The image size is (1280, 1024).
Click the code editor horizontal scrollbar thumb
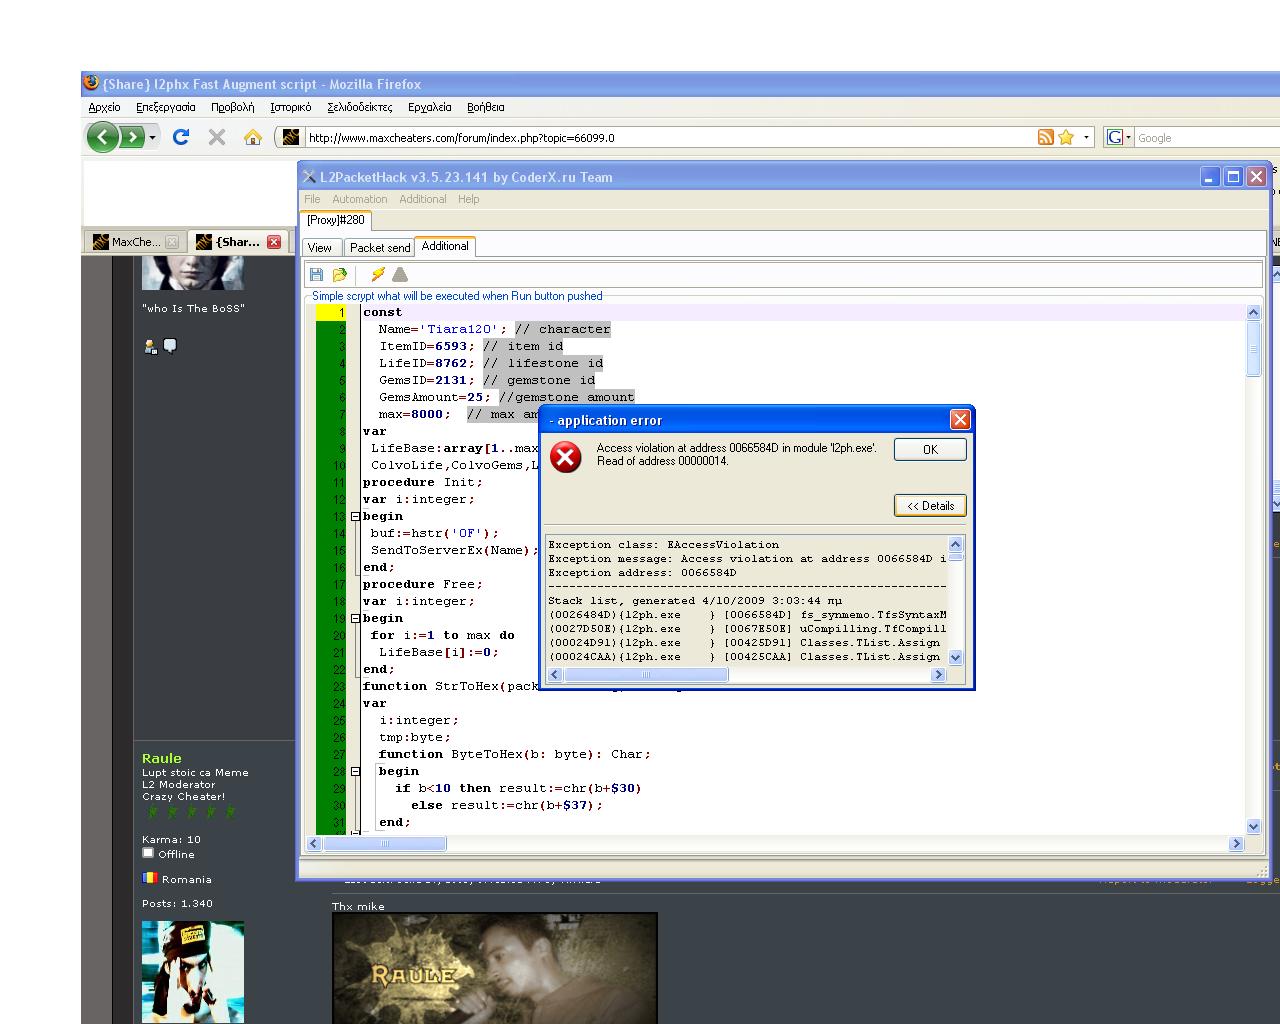tap(385, 844)
